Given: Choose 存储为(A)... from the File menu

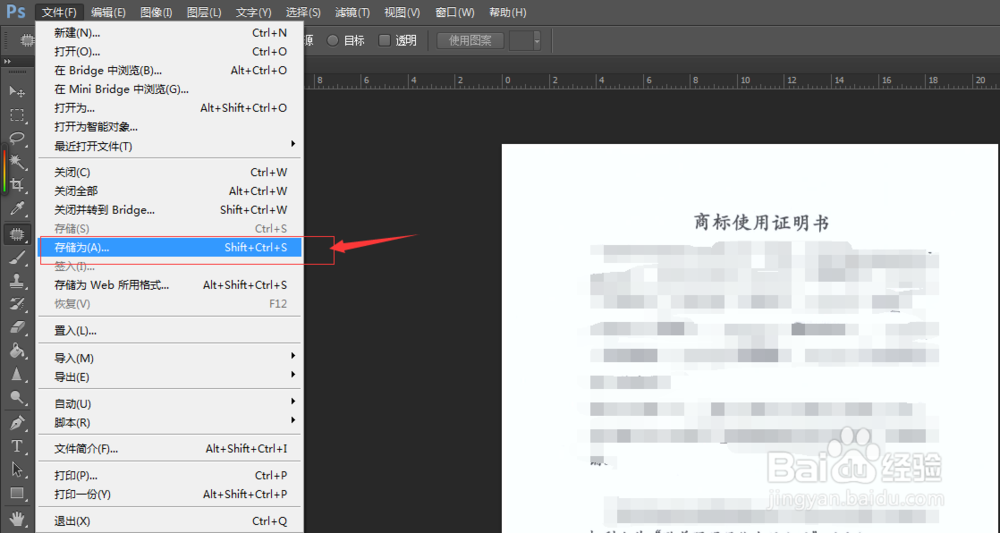Looking at the screenshot, I should pos(170,247).
